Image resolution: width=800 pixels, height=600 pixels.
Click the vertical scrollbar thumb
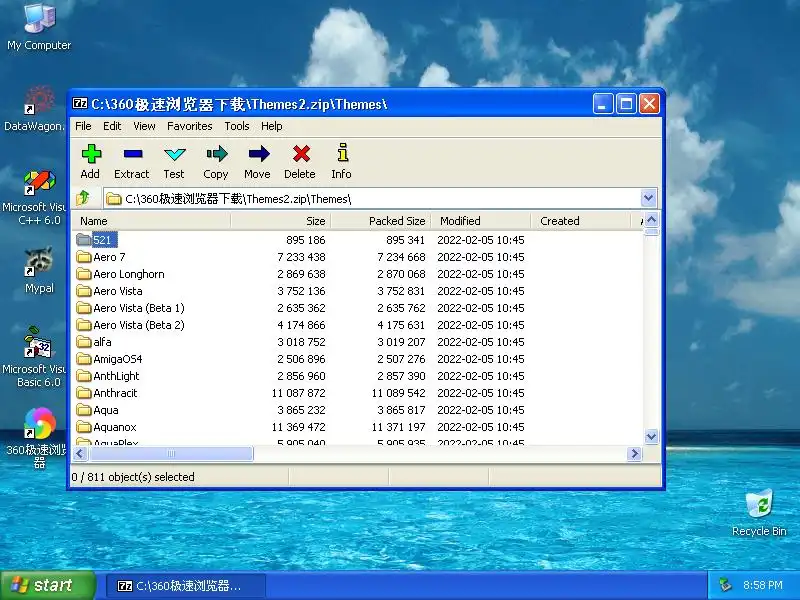[652, 232]
